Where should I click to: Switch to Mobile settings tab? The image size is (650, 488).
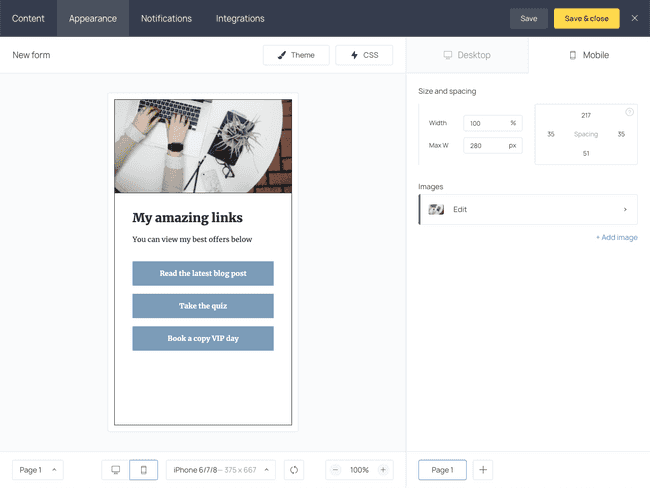(x=589, y=55)
